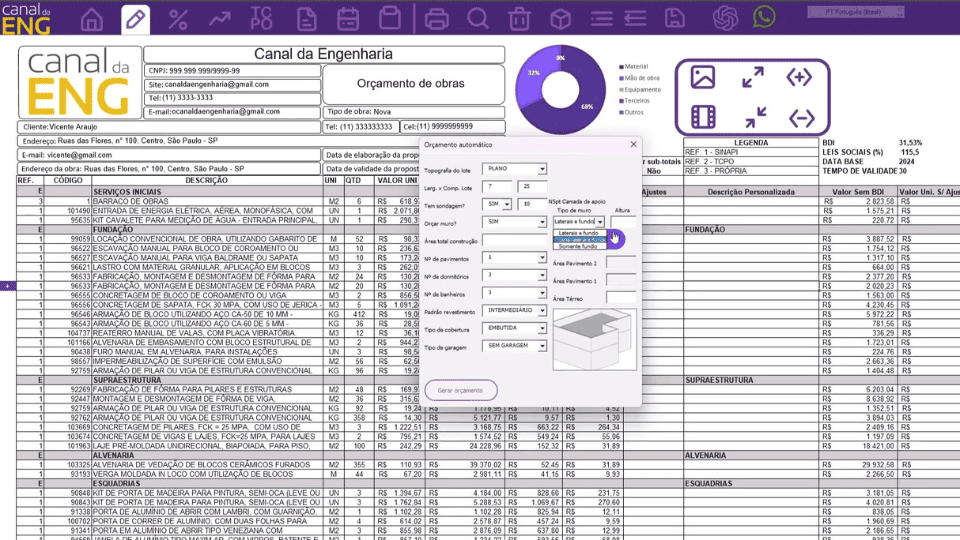Choose 'Somente fundo' in the list

click(579, 246)
